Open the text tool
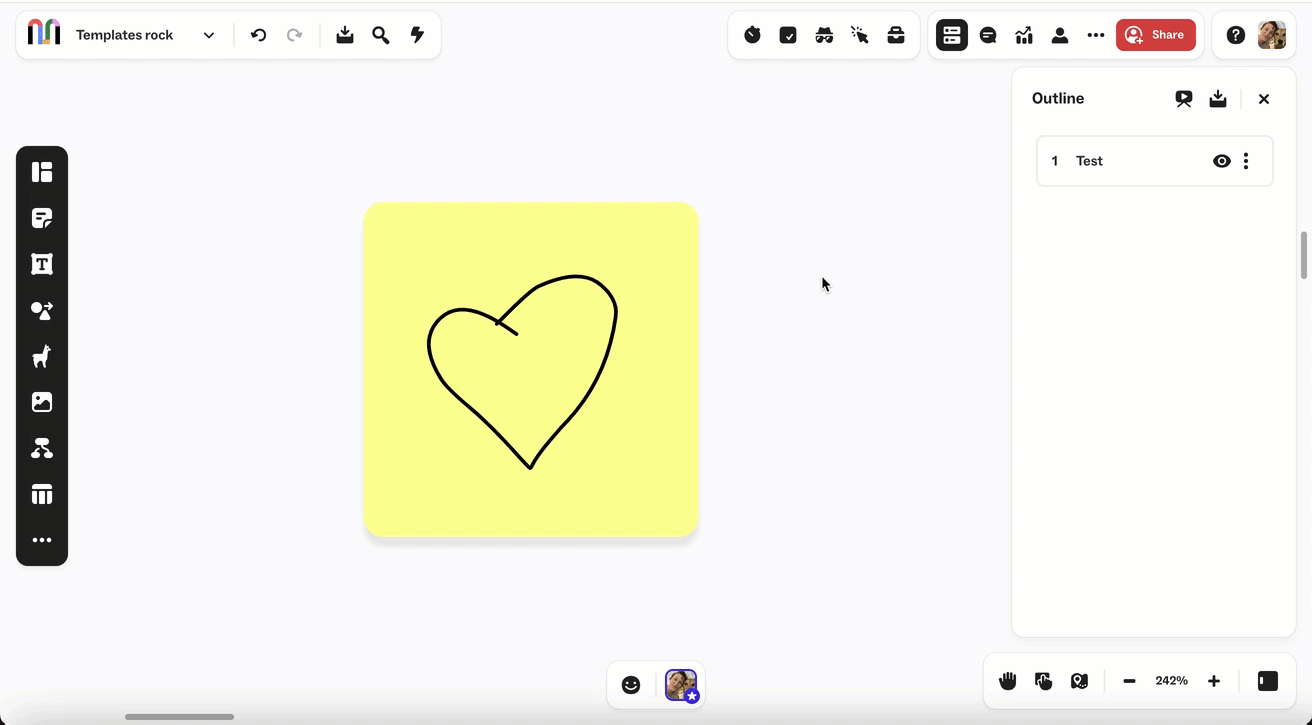 (x=42, y=264)
